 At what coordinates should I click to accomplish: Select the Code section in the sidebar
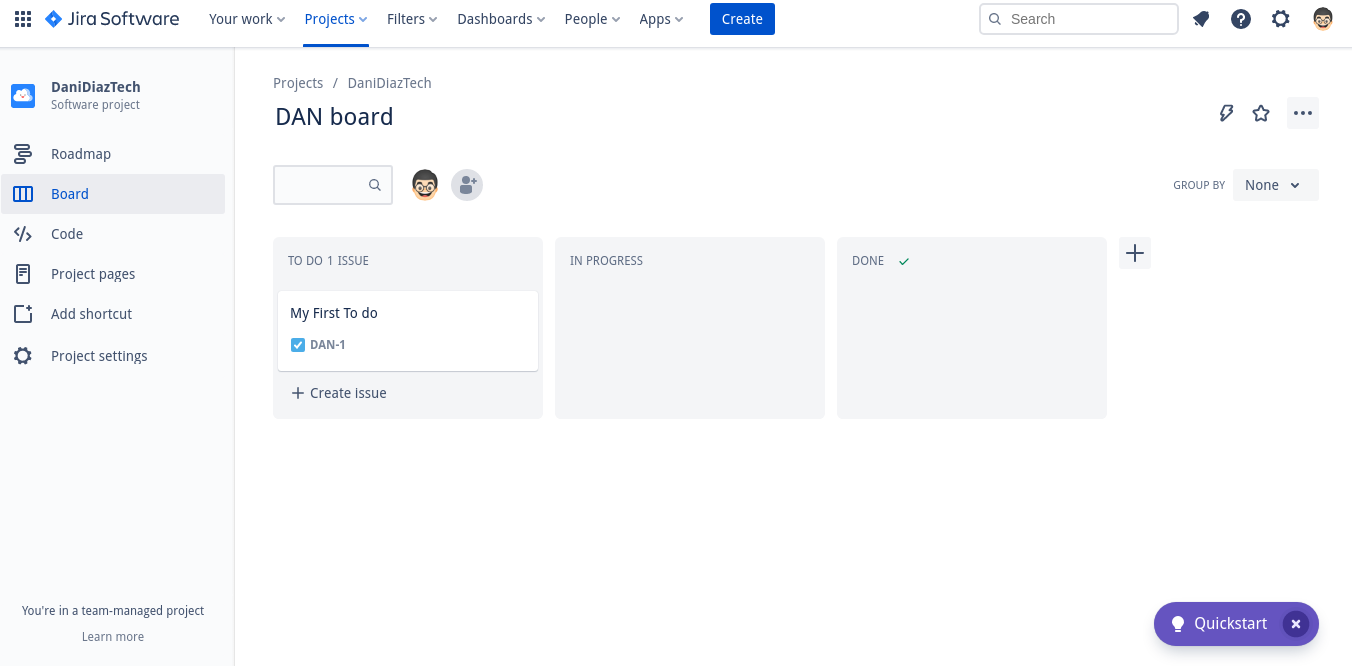point(66,233)
